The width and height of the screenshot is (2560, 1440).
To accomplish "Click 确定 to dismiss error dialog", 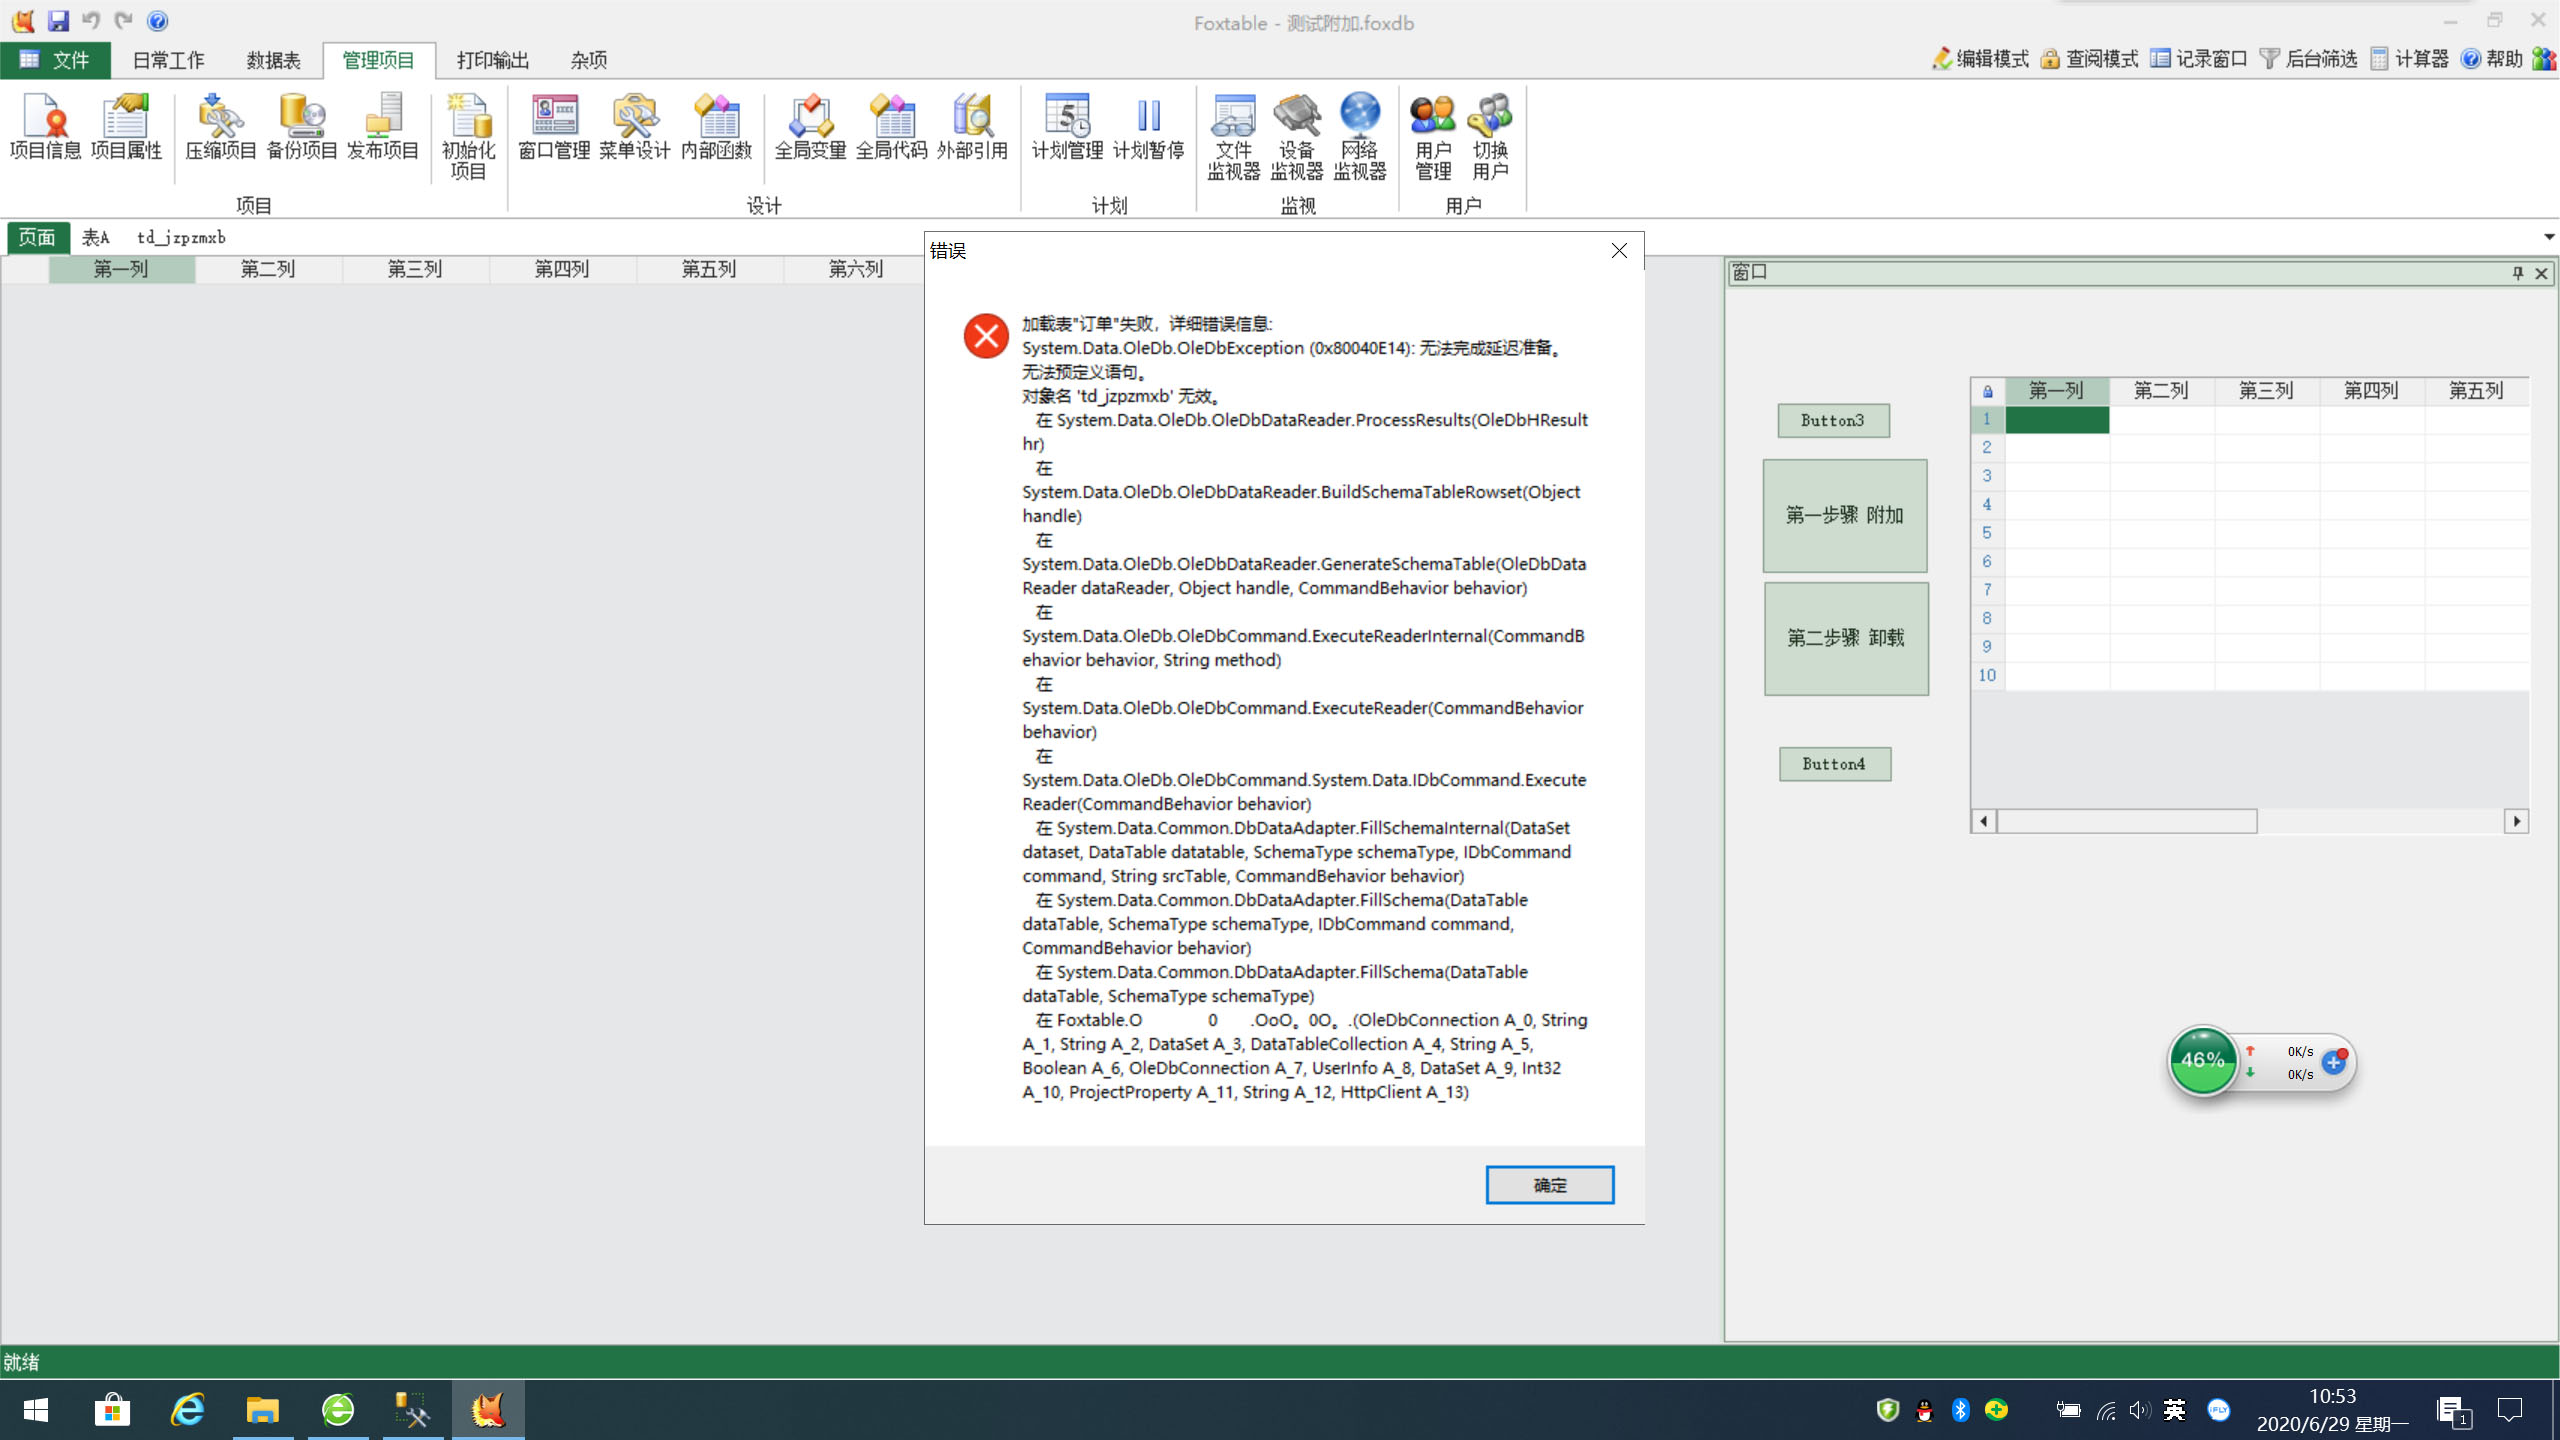I will (1549, 1185).
